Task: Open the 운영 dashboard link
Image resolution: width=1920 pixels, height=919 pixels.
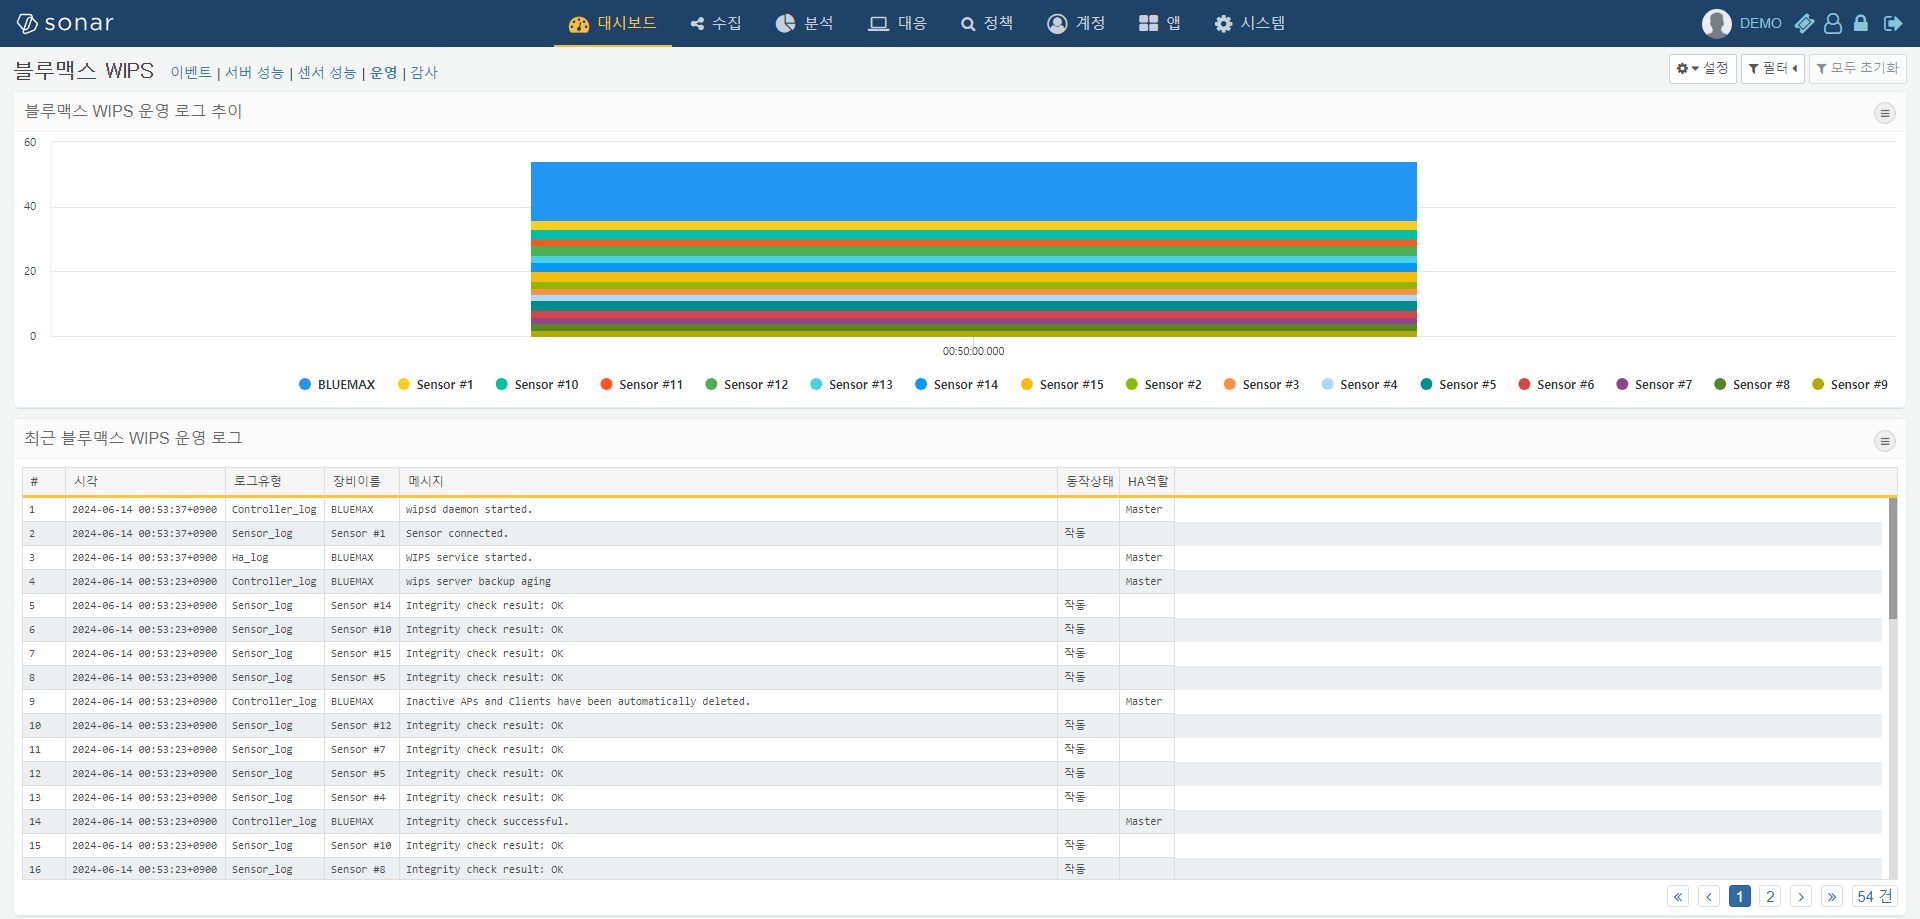Action: pyautogui.click(x=384, y=72)
